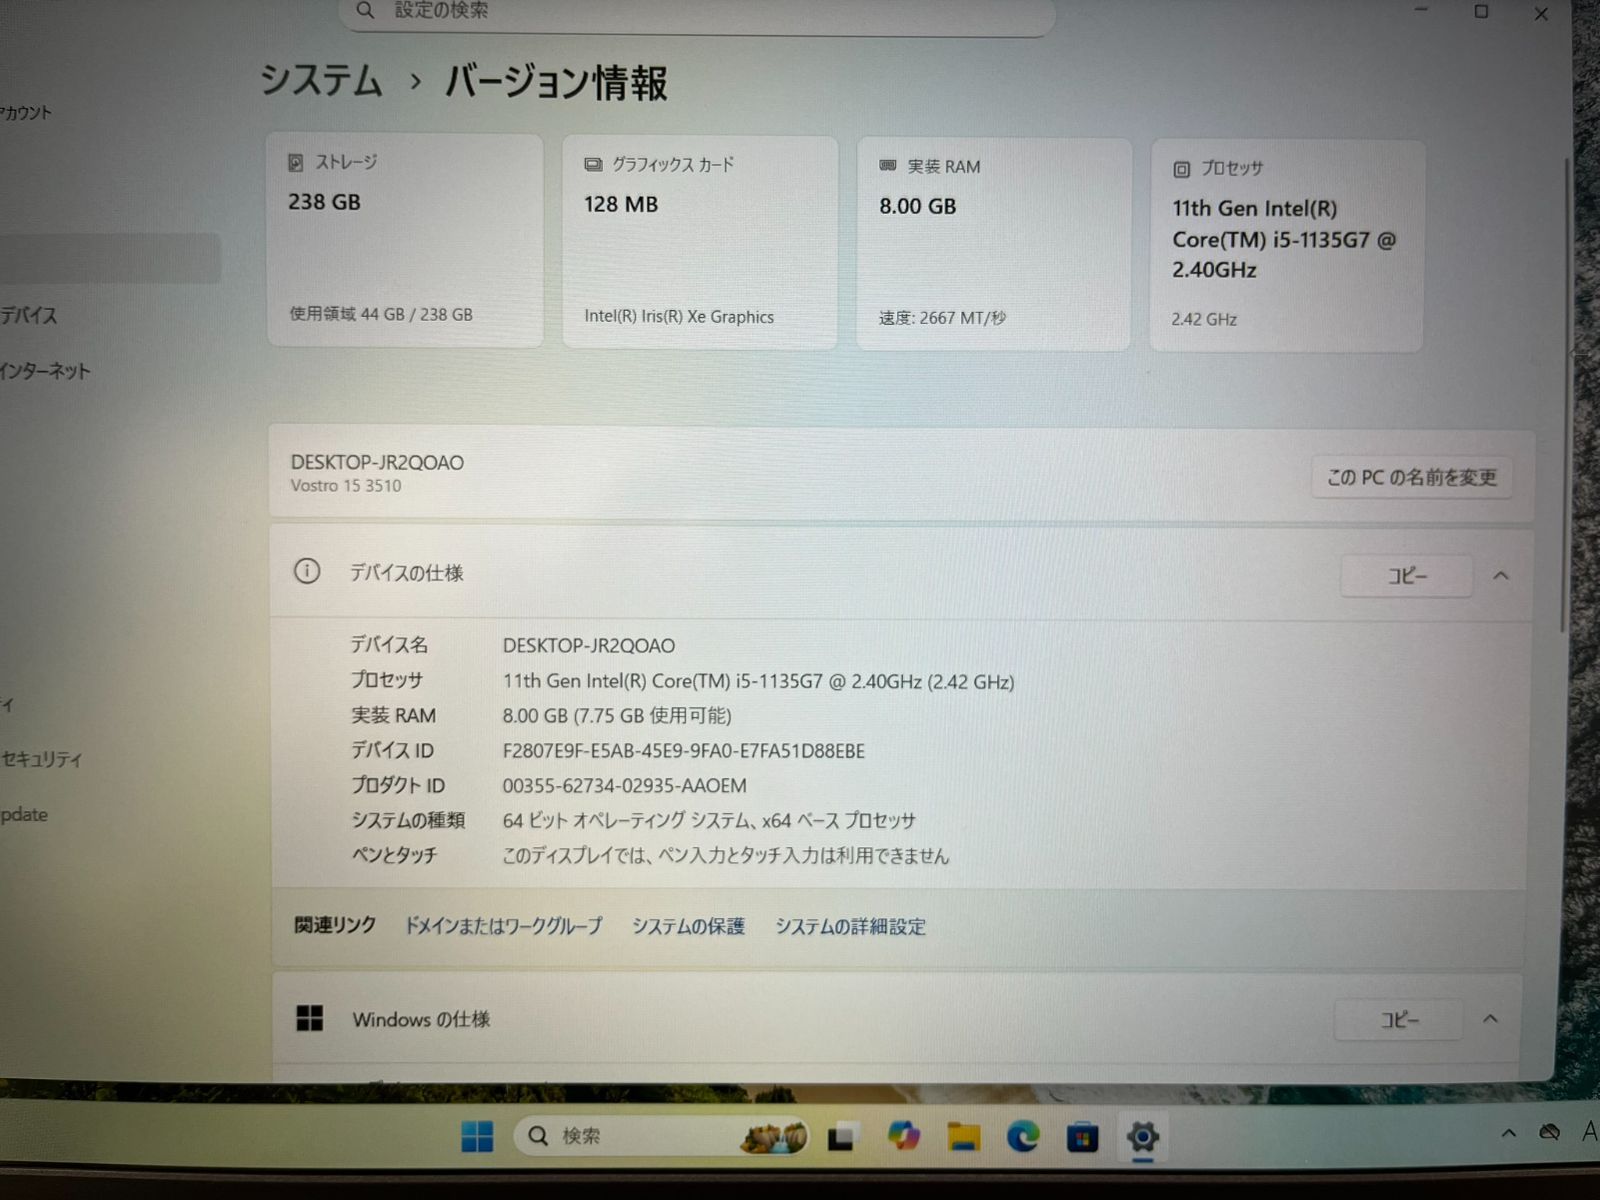Select アカウント in the sidebar
The width and height of the screenshot is (1600, 1200).
(26, 113)
